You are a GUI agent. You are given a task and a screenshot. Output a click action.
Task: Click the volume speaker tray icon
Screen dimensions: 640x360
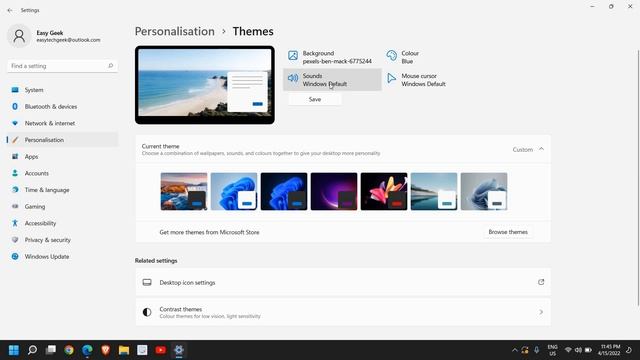578,350
